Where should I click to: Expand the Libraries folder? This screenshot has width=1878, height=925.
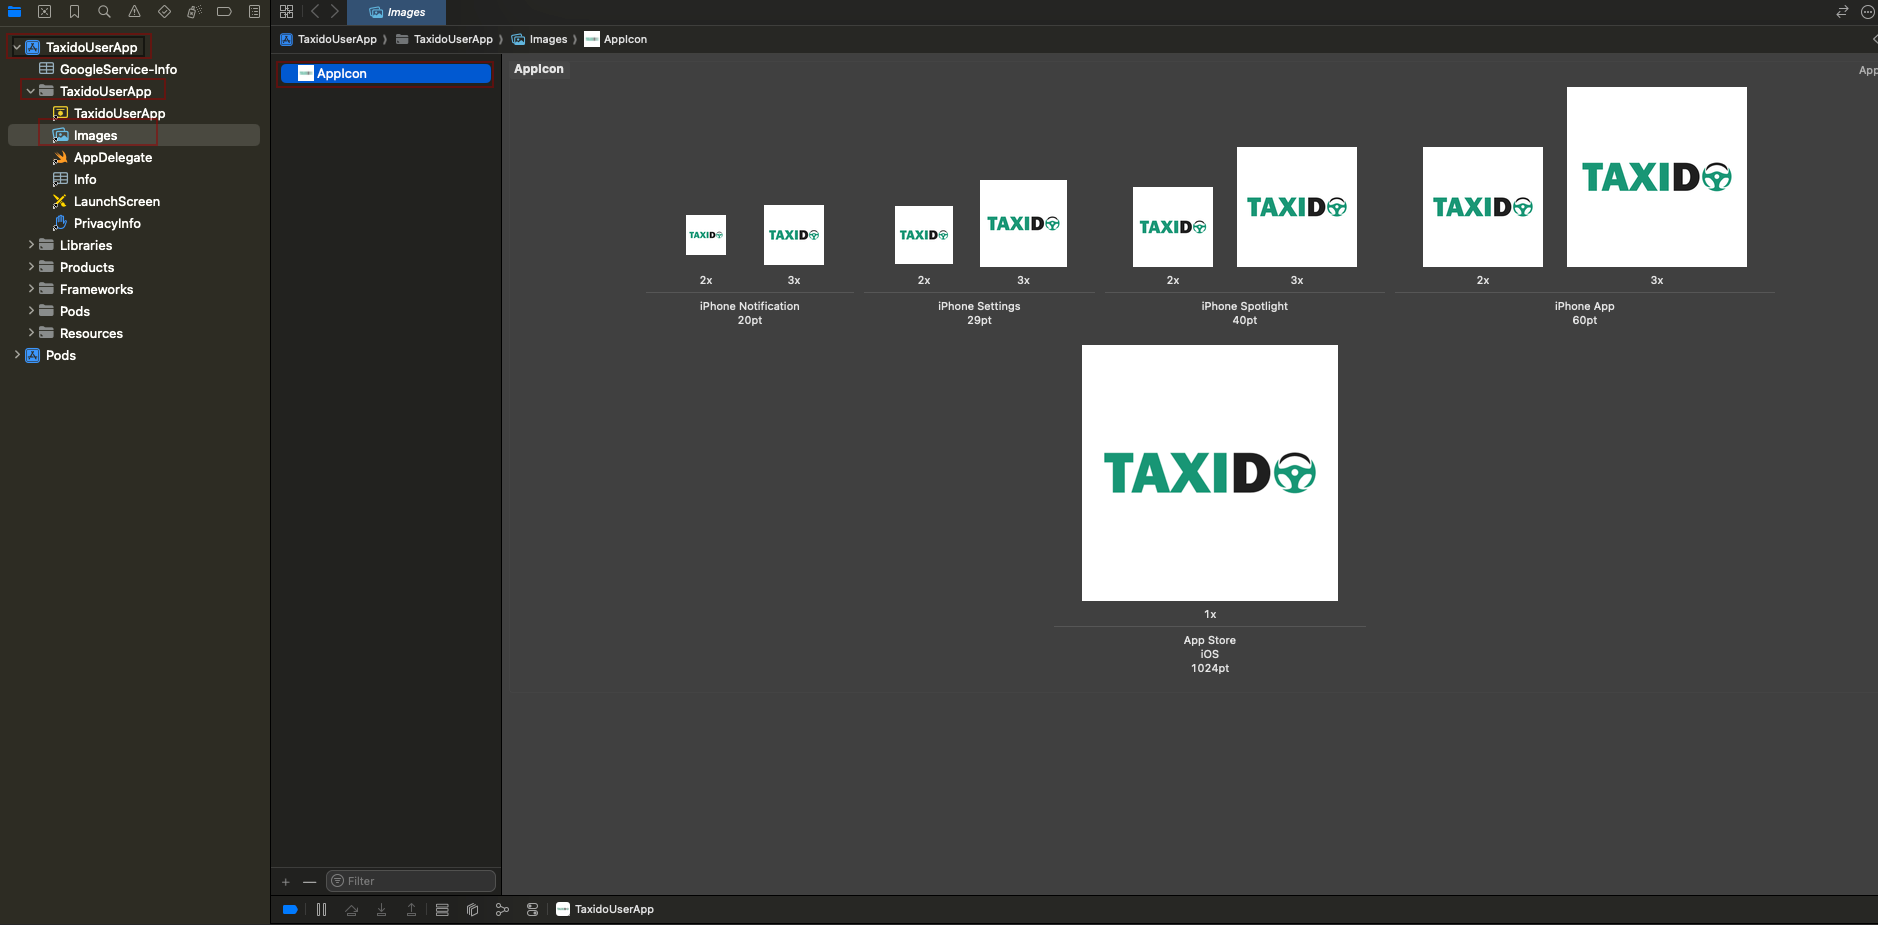31,245
